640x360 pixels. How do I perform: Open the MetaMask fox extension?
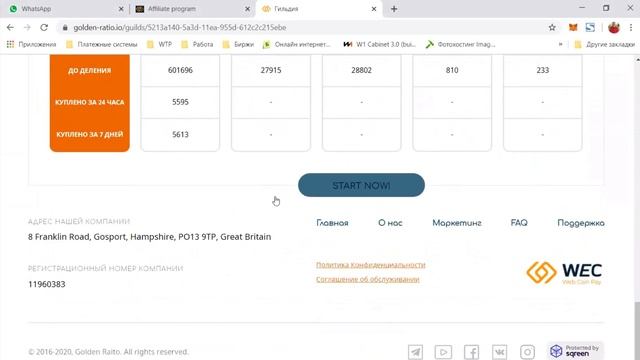(x=573, y=27)
